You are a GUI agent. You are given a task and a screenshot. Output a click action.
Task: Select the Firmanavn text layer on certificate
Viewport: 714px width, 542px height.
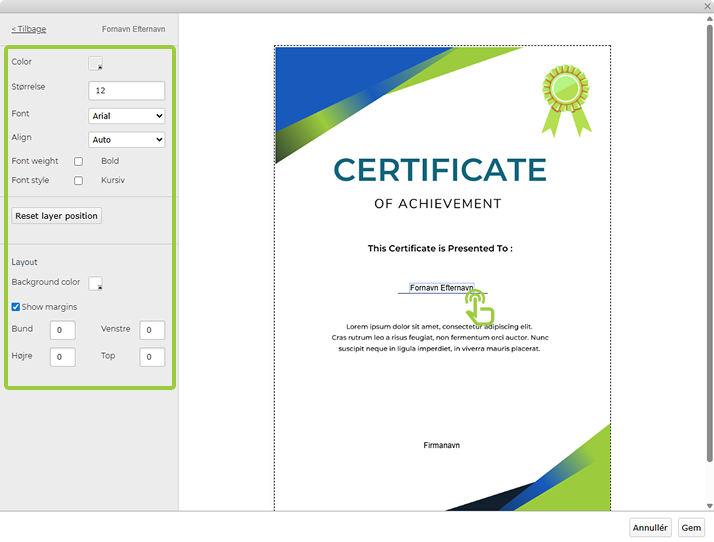441,445
